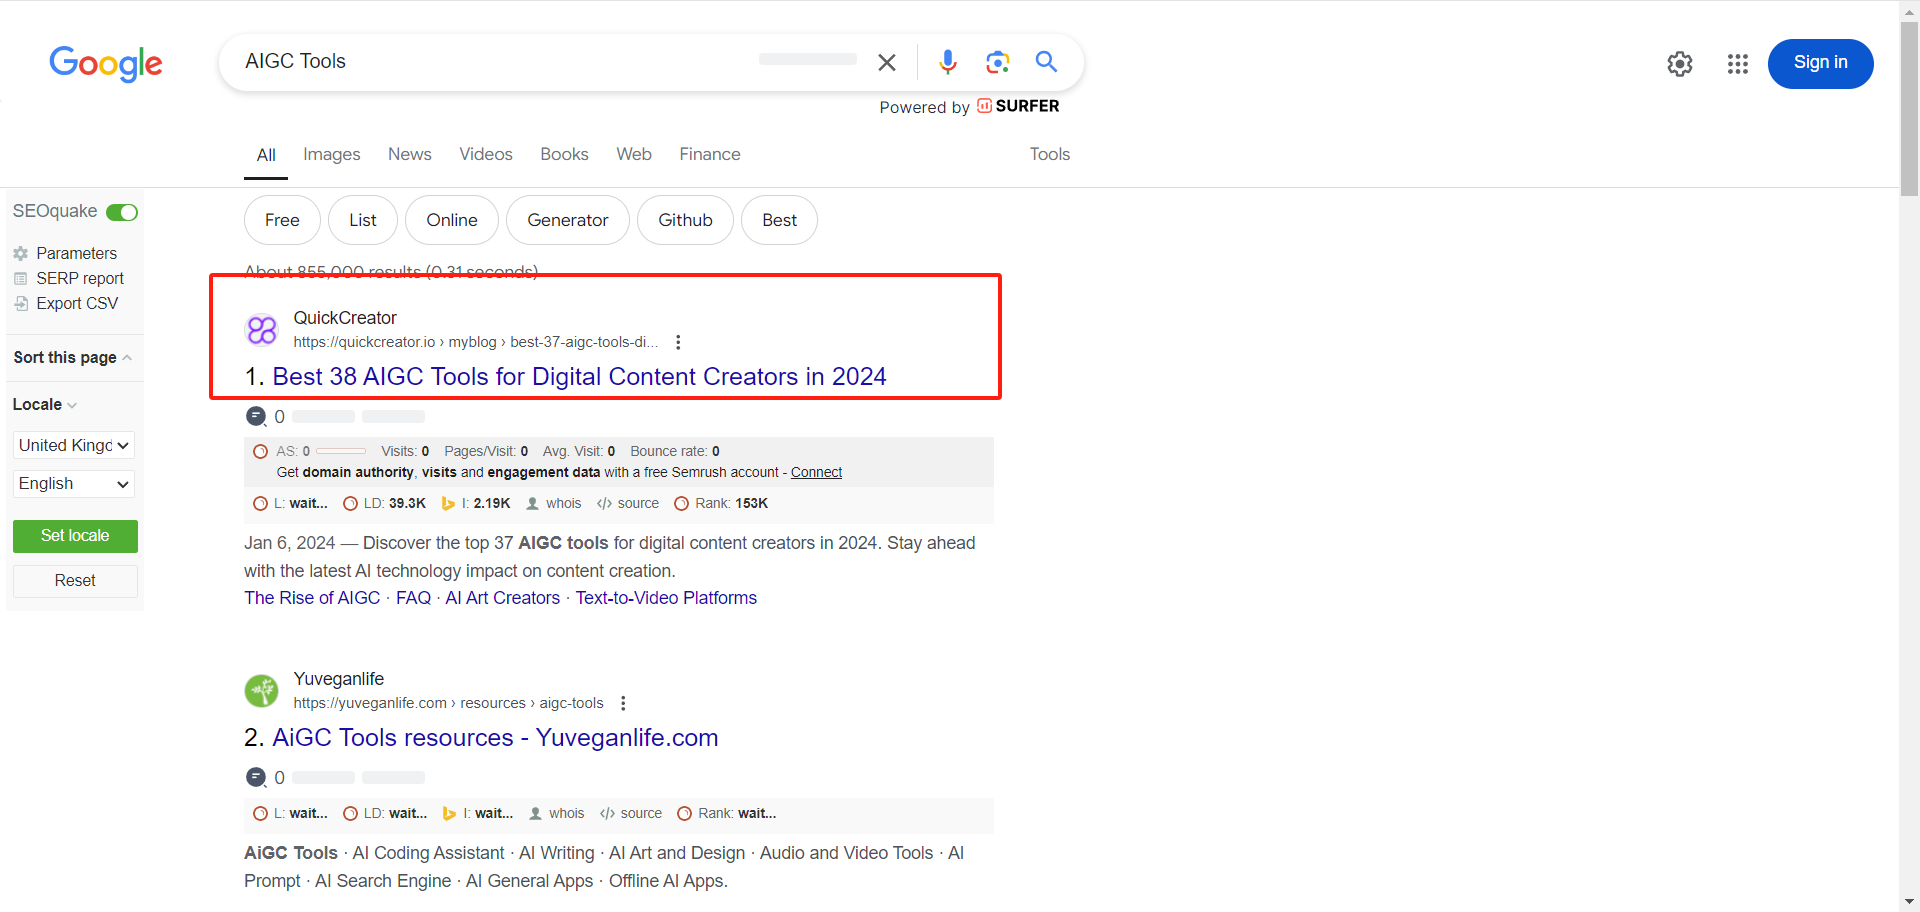The width and height of the screenshot is (1920, 912).
Task: Open the Tools search filter menu
Action: click(1050, 154)
